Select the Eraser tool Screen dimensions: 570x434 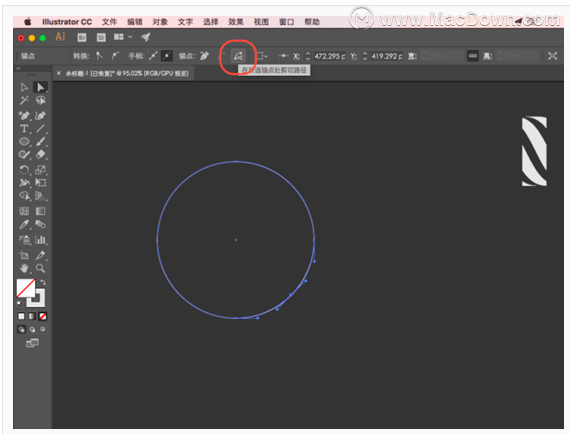coord(40,154)
